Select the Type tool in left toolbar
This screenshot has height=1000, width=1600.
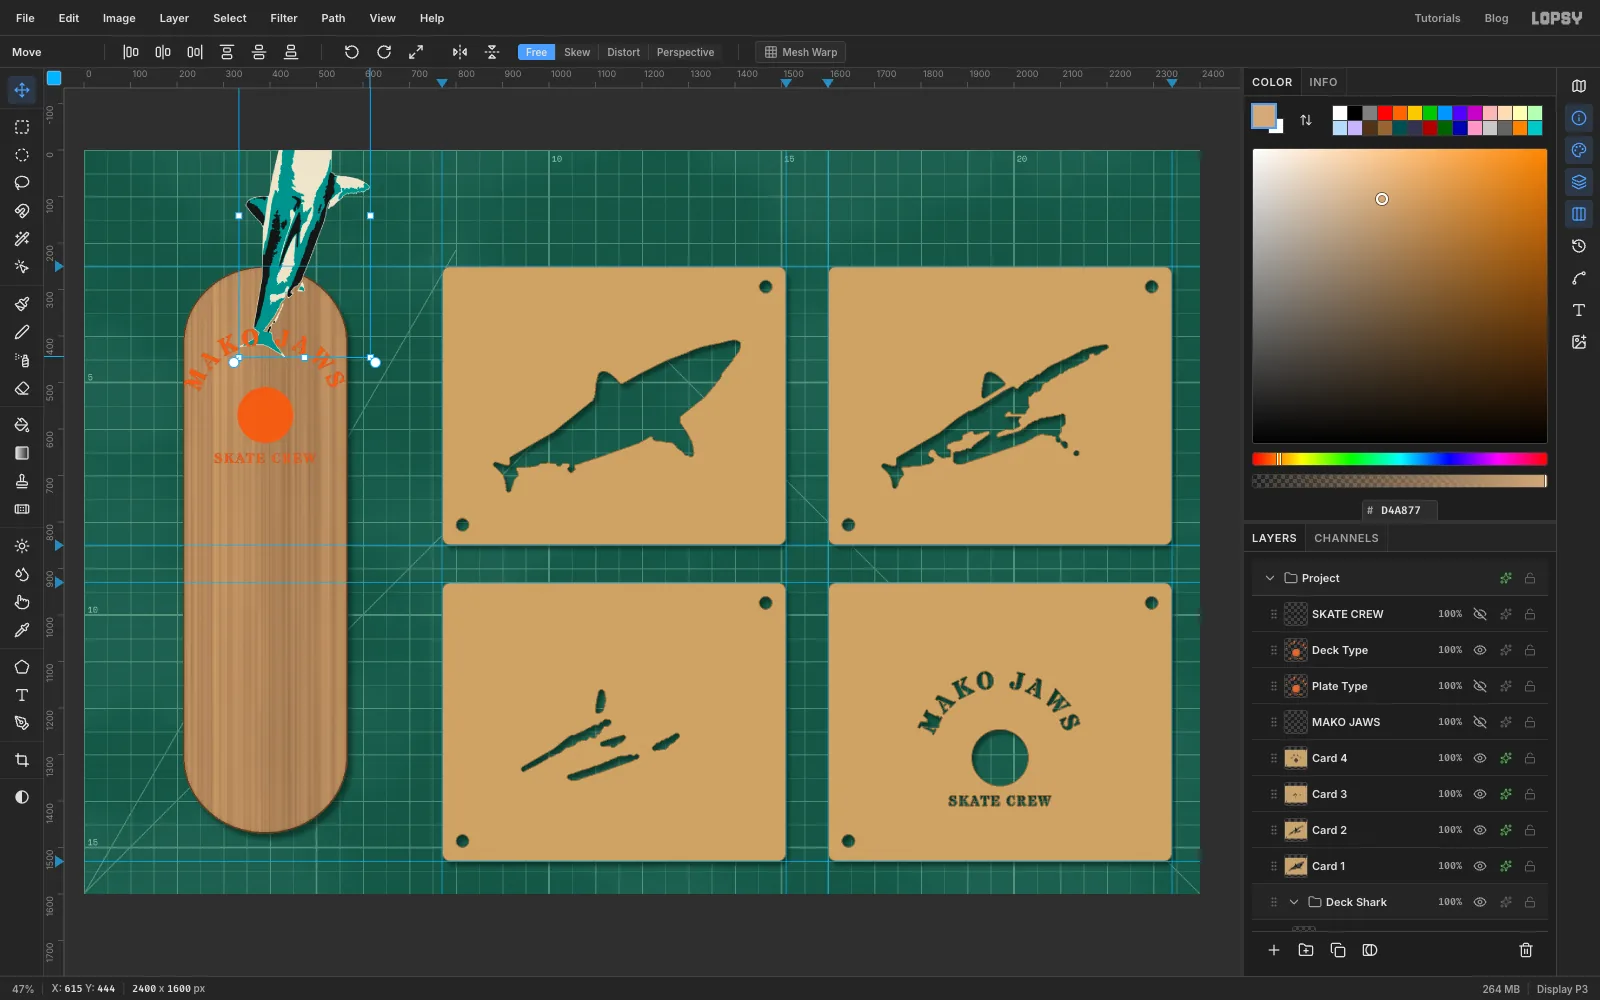[22, 695]
